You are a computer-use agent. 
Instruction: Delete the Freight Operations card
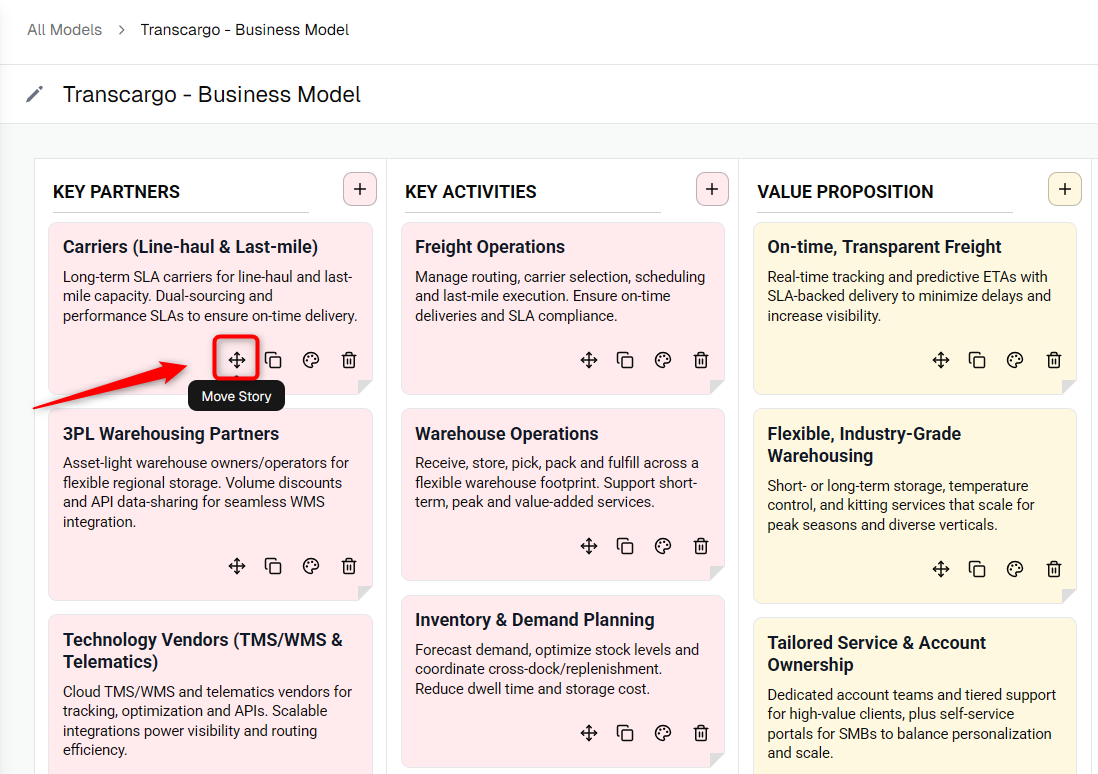(x=701, y=360)
